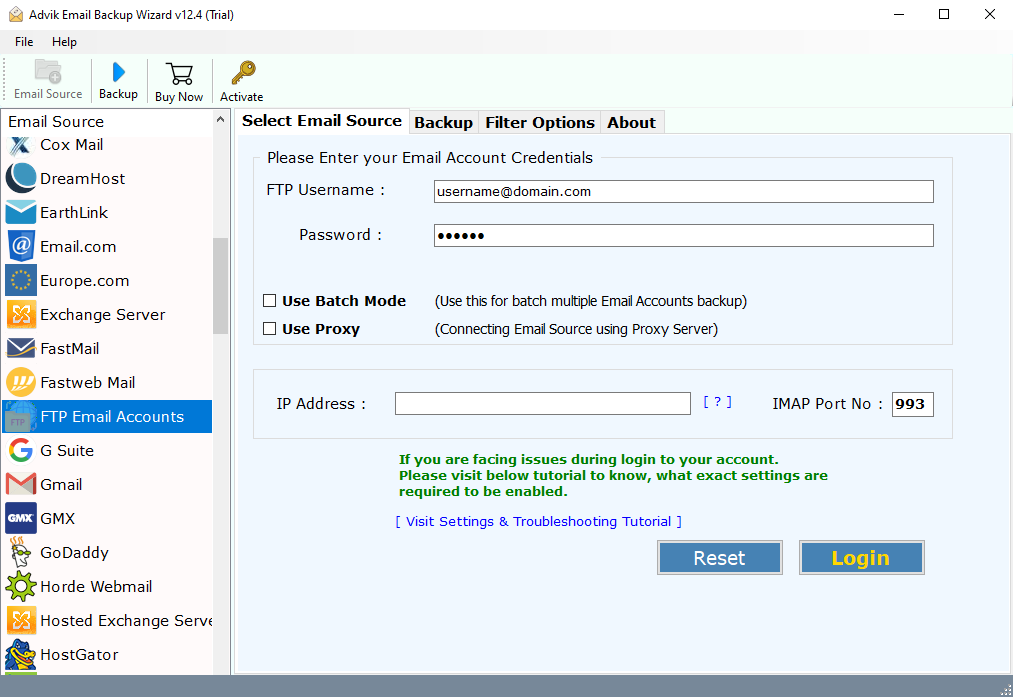Maximize the Advik Email Backup Wizard window

[944, 14]
